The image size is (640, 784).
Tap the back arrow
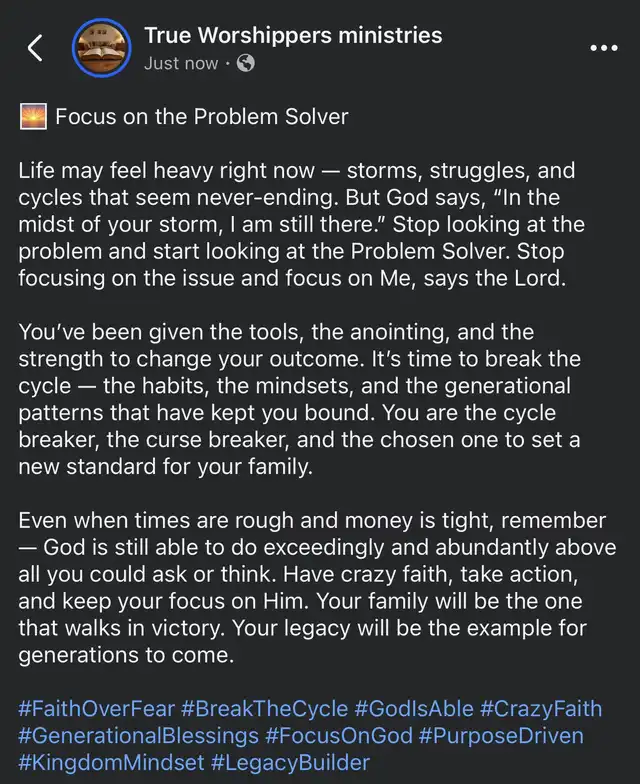click(x=35, y=48)
